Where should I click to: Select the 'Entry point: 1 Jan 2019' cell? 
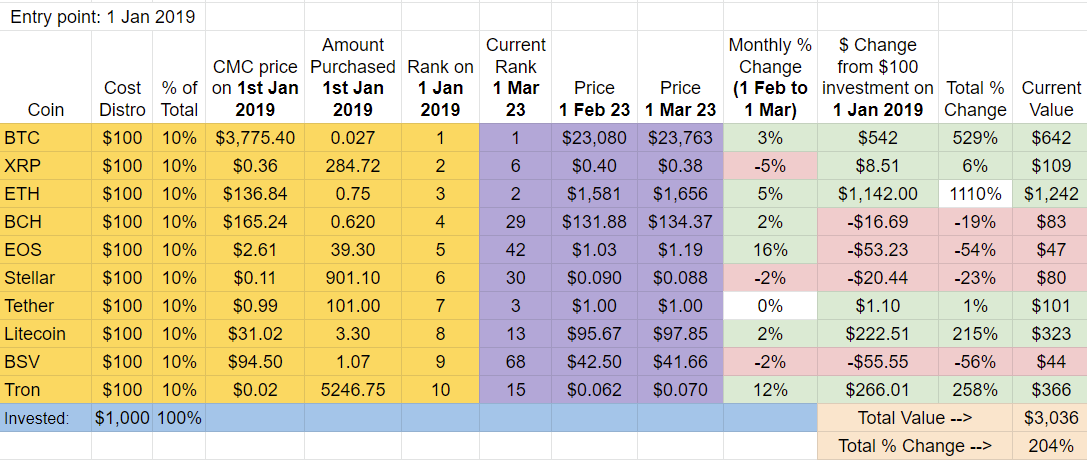click(x=103, y=17)
